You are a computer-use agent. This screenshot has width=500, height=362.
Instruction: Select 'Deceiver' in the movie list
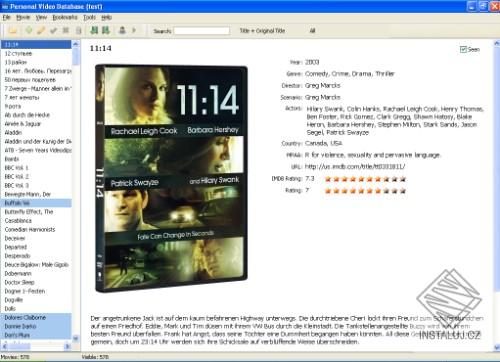tap(36, 238)
